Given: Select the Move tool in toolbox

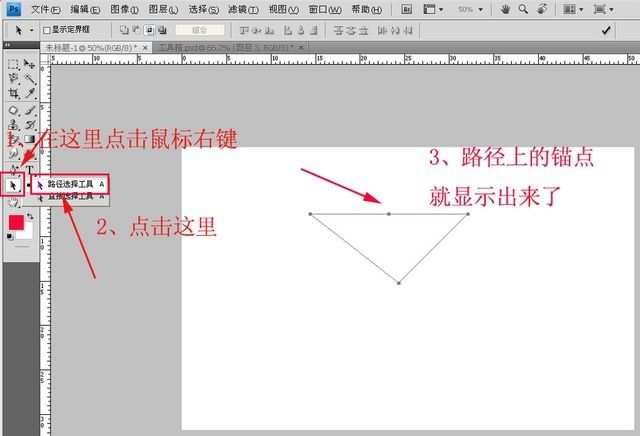Looking at the screenshot, I should tap(29, 64).
